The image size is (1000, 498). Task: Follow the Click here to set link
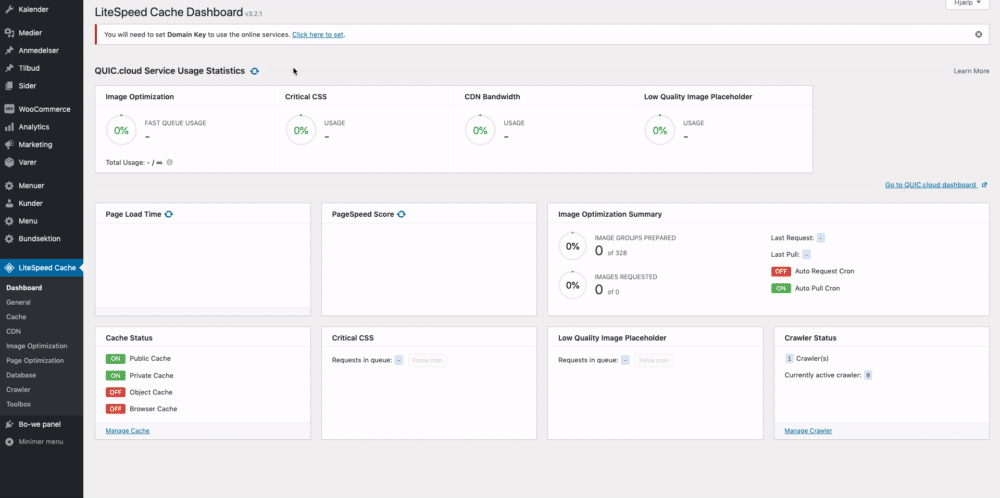pos(318,34)
